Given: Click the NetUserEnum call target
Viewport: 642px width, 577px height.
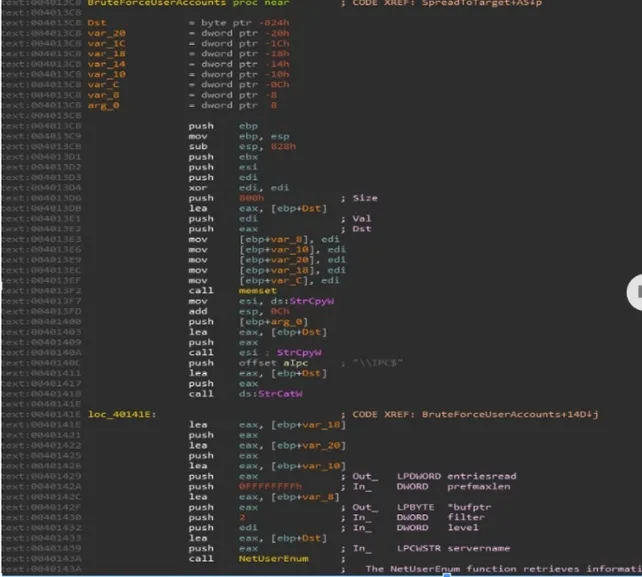Looking at the screenshot, I should coord(274,559).
